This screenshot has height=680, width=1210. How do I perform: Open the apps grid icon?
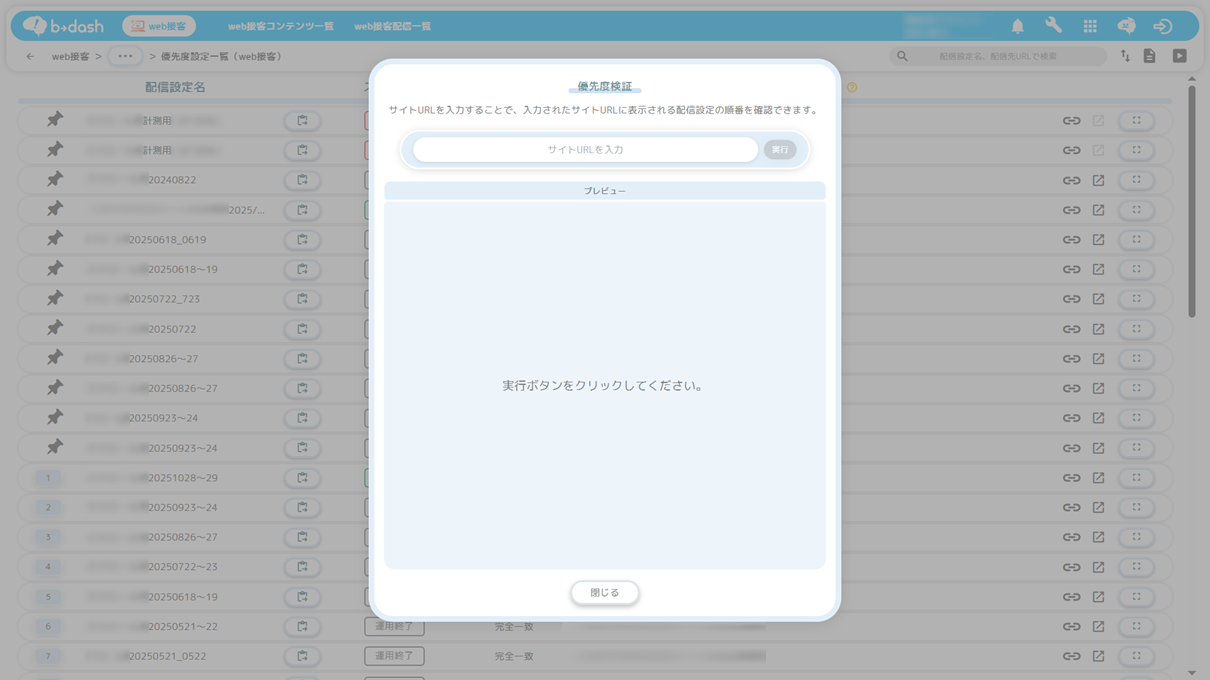(1090, 27)
